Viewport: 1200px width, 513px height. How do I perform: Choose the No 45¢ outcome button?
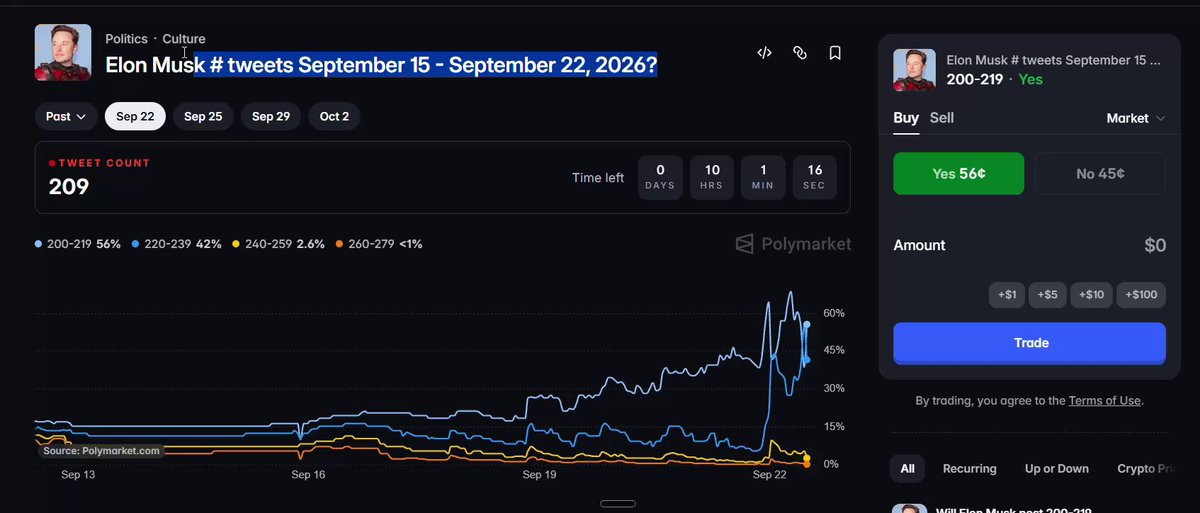tap(1100, 173)
